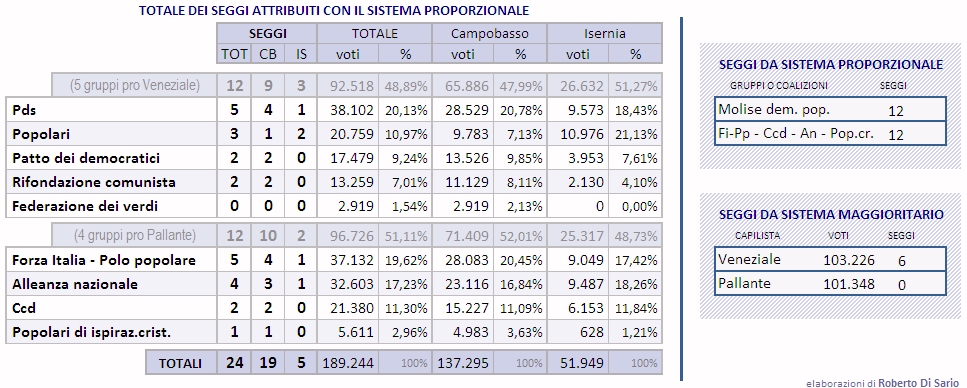This screenshot has width=967, height=388.
Task: Click the Alleanza nazionale row label
Action: tap(75, 284)
